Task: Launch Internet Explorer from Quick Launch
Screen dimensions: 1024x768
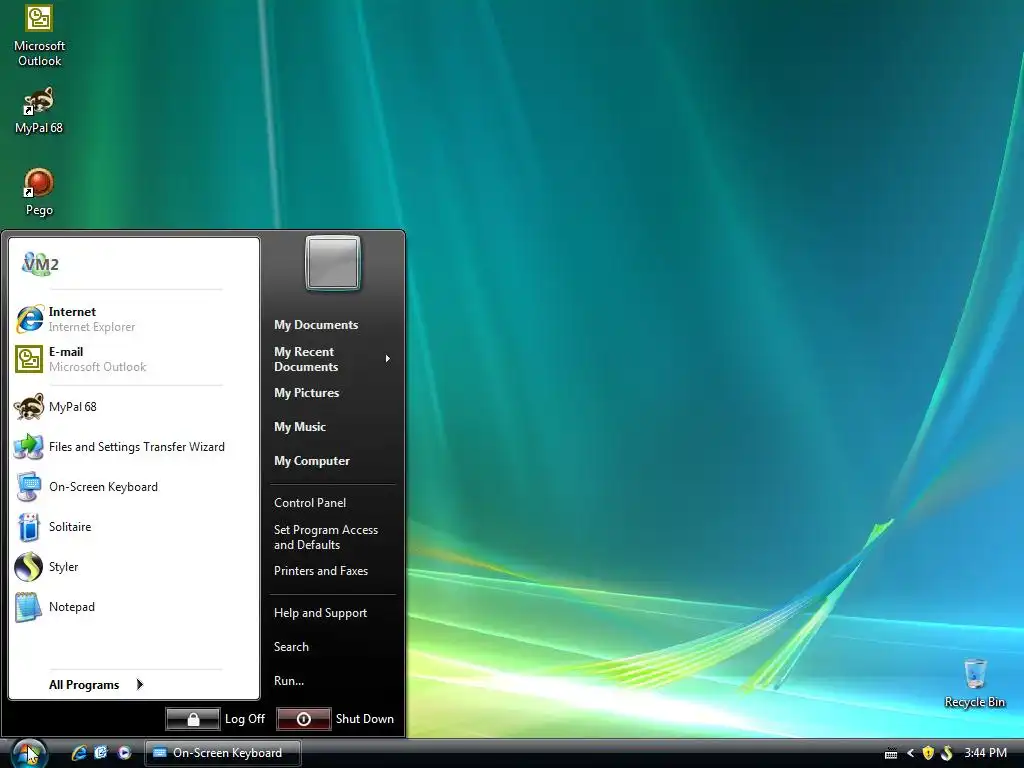Action: (79, 753)
